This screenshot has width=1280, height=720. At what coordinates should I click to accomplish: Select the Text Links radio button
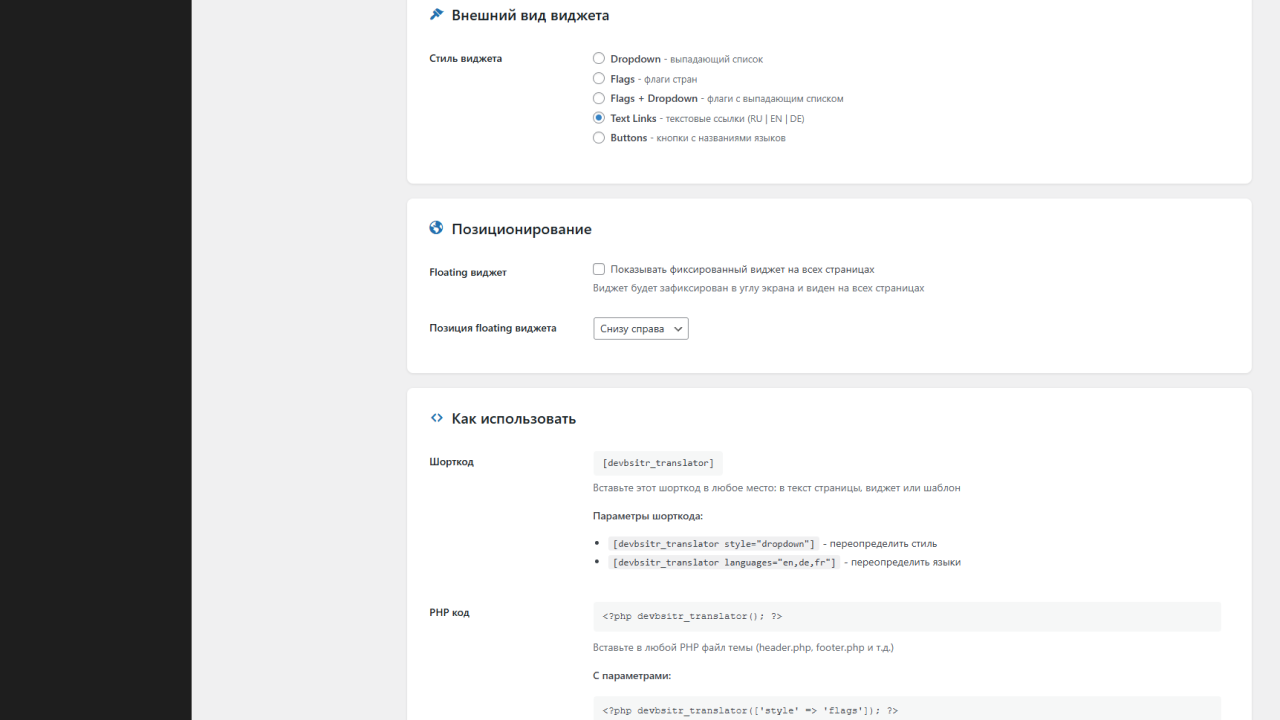(599, 118)
